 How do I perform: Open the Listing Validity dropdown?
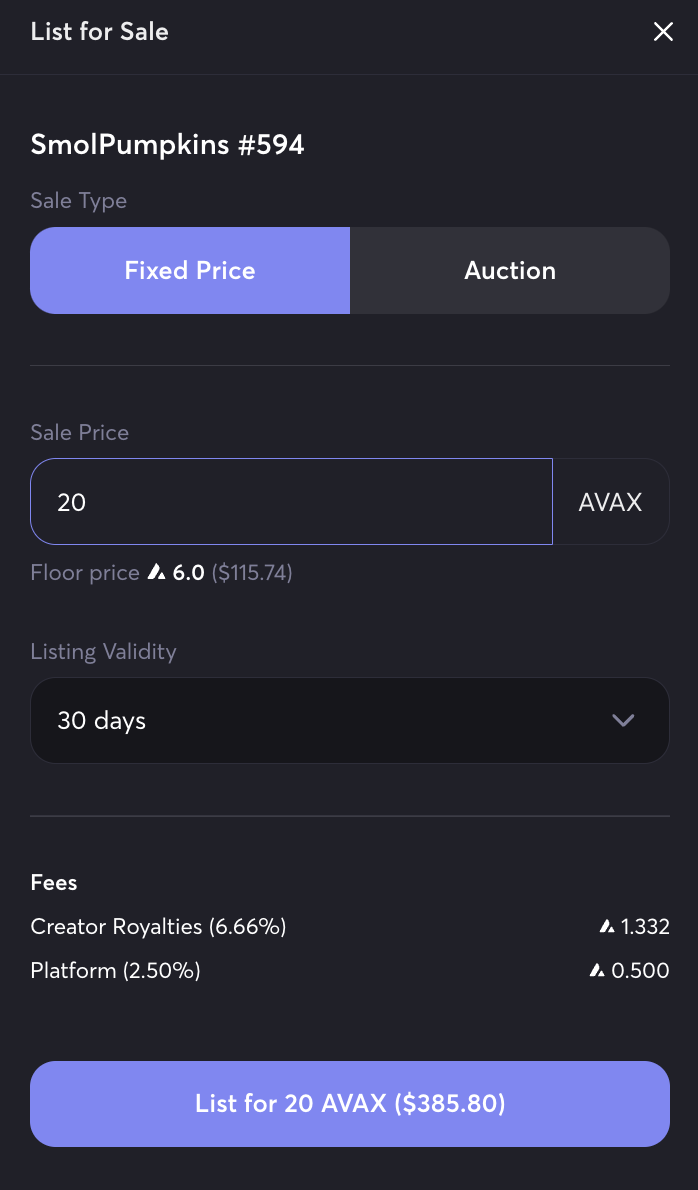click(x=349, y=721)
